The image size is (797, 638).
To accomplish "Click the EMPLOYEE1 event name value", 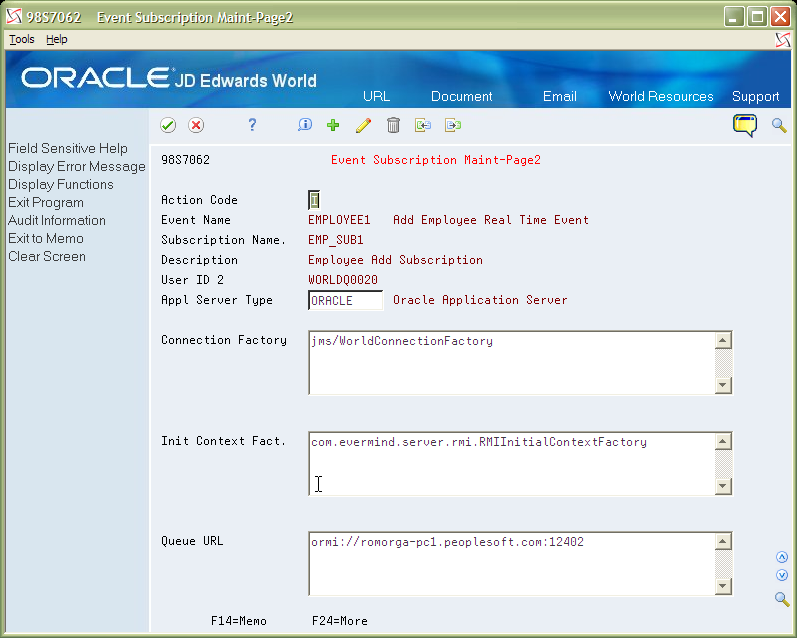I will [x=339, y=220].
